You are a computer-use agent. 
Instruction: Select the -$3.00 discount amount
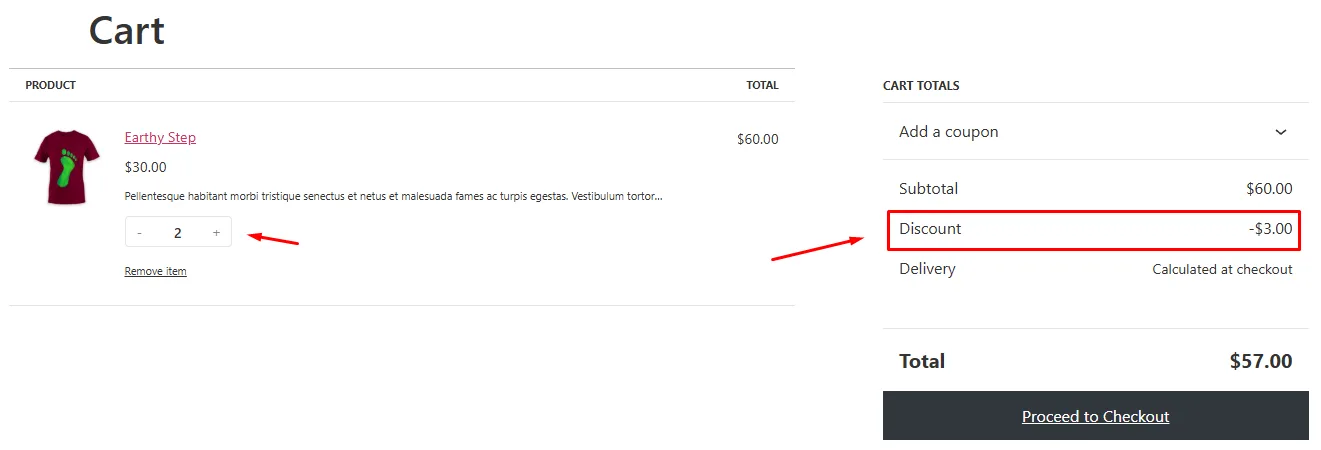coord(1270,229)
